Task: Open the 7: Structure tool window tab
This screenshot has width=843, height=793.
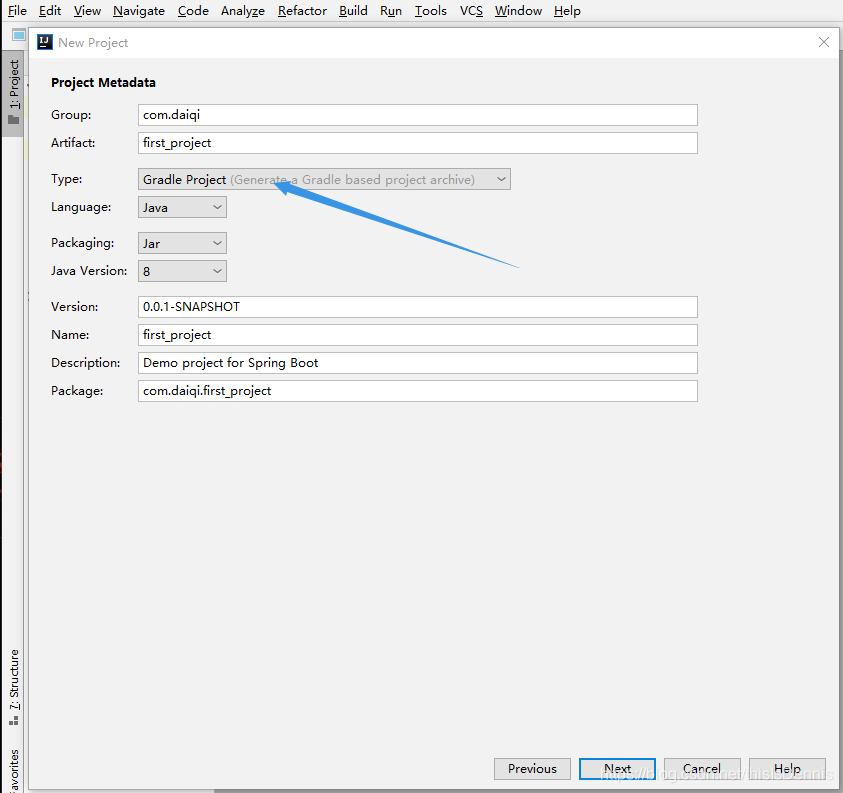Action: point(14,687)
